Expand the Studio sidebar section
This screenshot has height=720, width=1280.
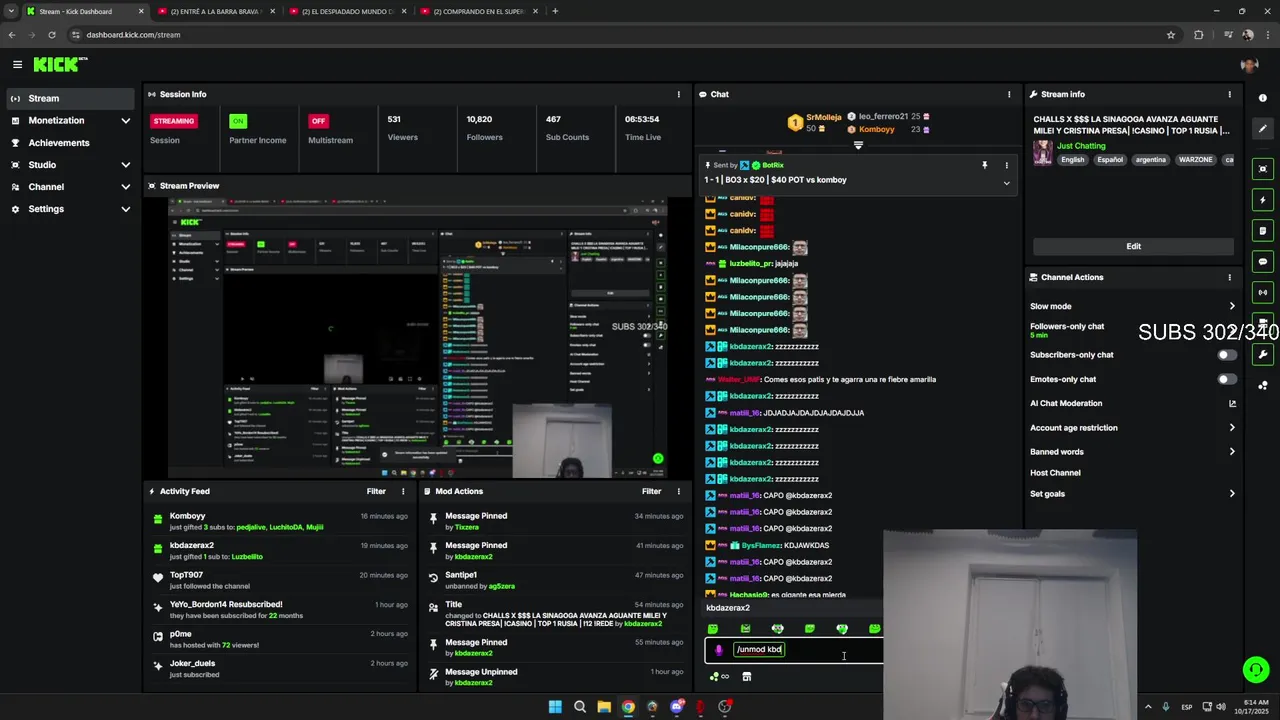(x=125, y=165)
